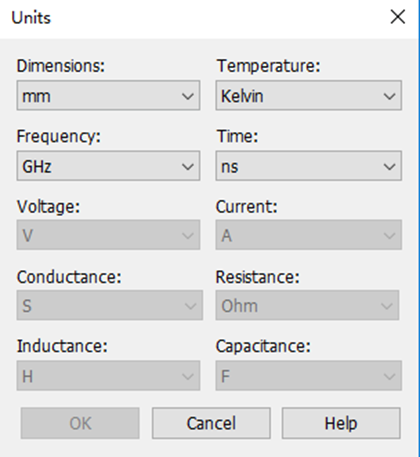Screen dimensions: 420x457
Task: Click the chevron arrow of Frequency field
Action: tap(188, 166)
